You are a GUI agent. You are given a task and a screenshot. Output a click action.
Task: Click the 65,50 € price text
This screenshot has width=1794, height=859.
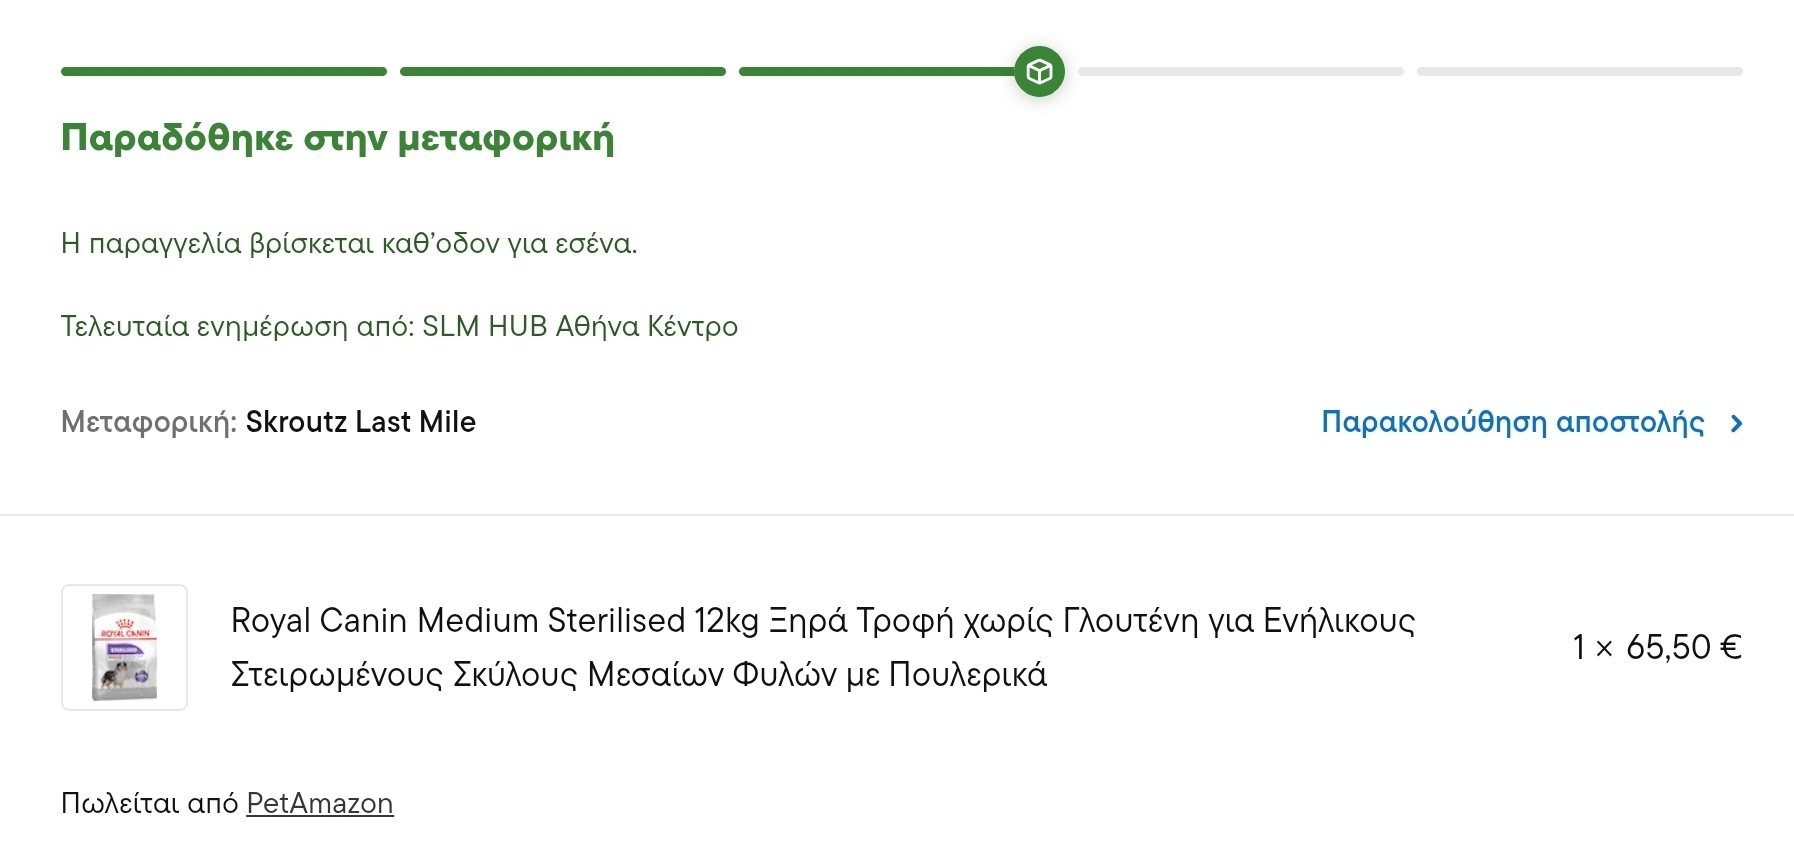[x=1683, y=647]
